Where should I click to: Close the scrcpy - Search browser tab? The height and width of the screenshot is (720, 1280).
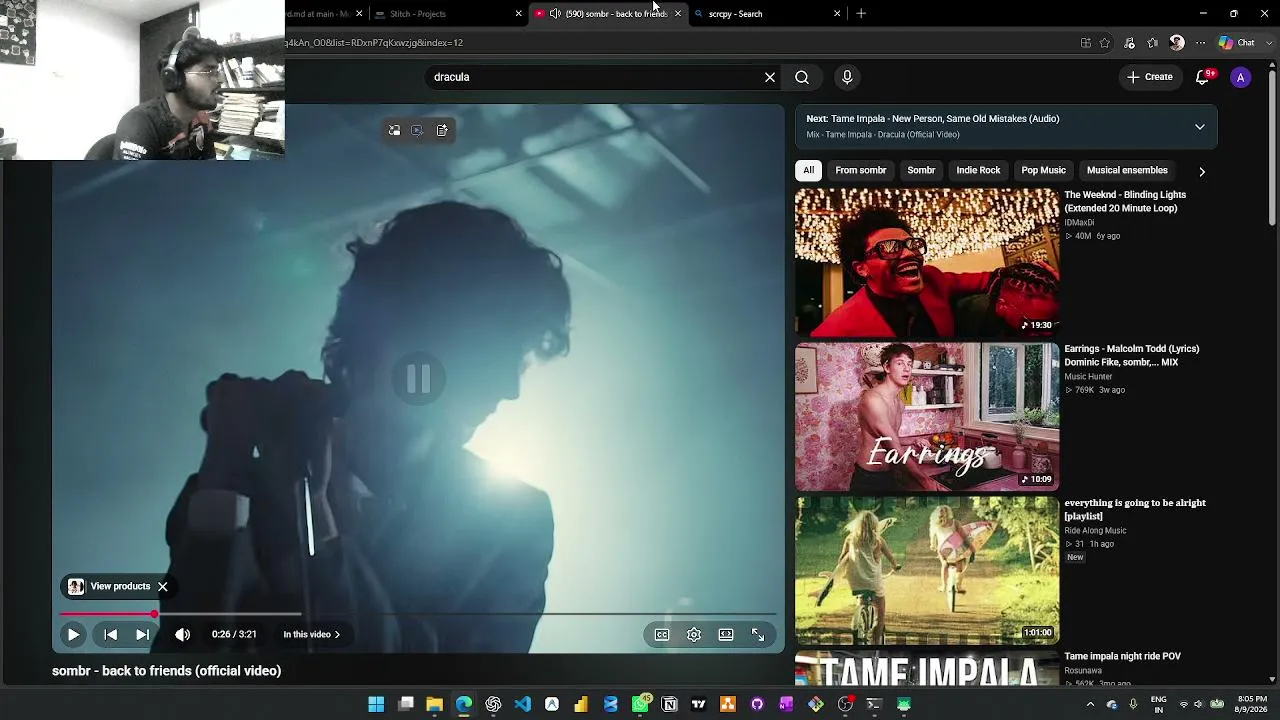(x=837, y=14)
